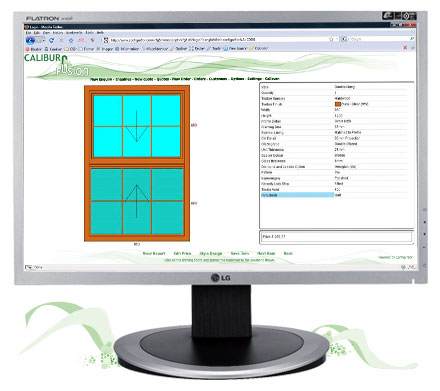Select the bottom sash with the up arrow

(x=137, y=201)
